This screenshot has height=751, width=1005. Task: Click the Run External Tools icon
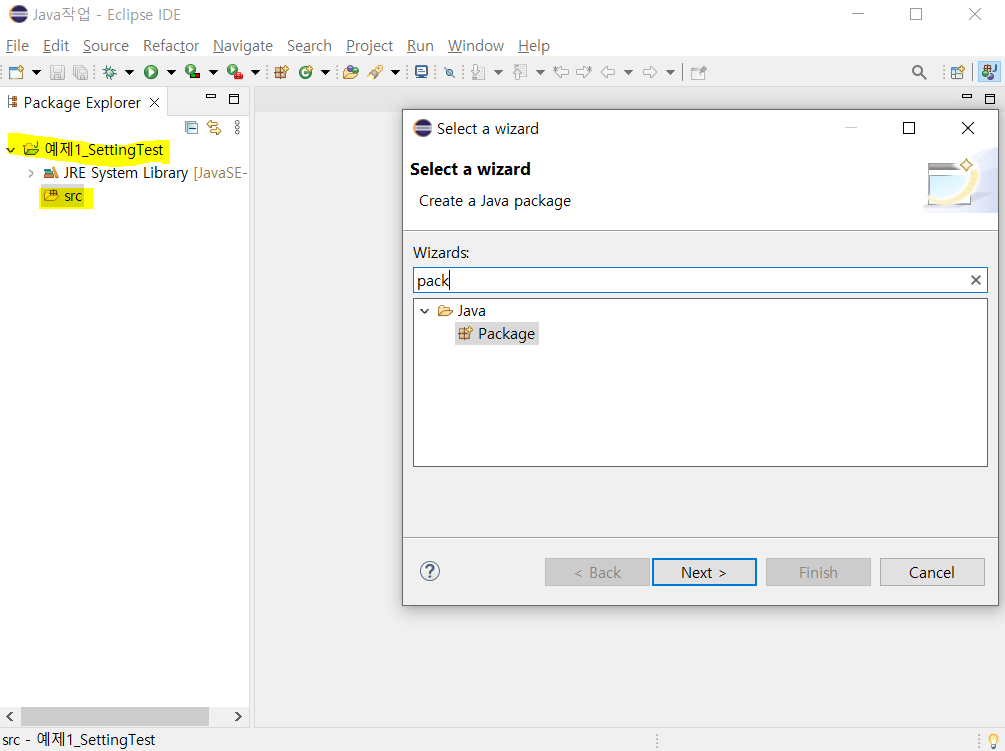[x=235, y=72]
